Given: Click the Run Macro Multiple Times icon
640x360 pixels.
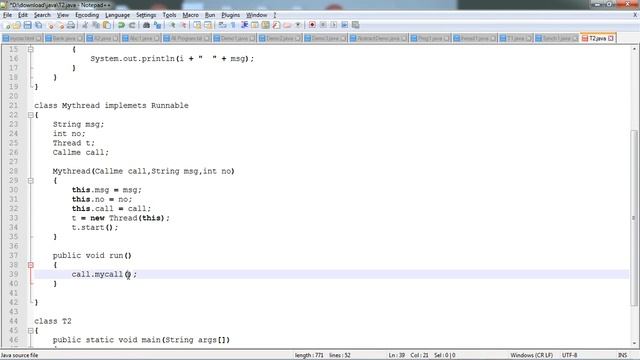Looking at the screenshot, I should coord(344,25).
